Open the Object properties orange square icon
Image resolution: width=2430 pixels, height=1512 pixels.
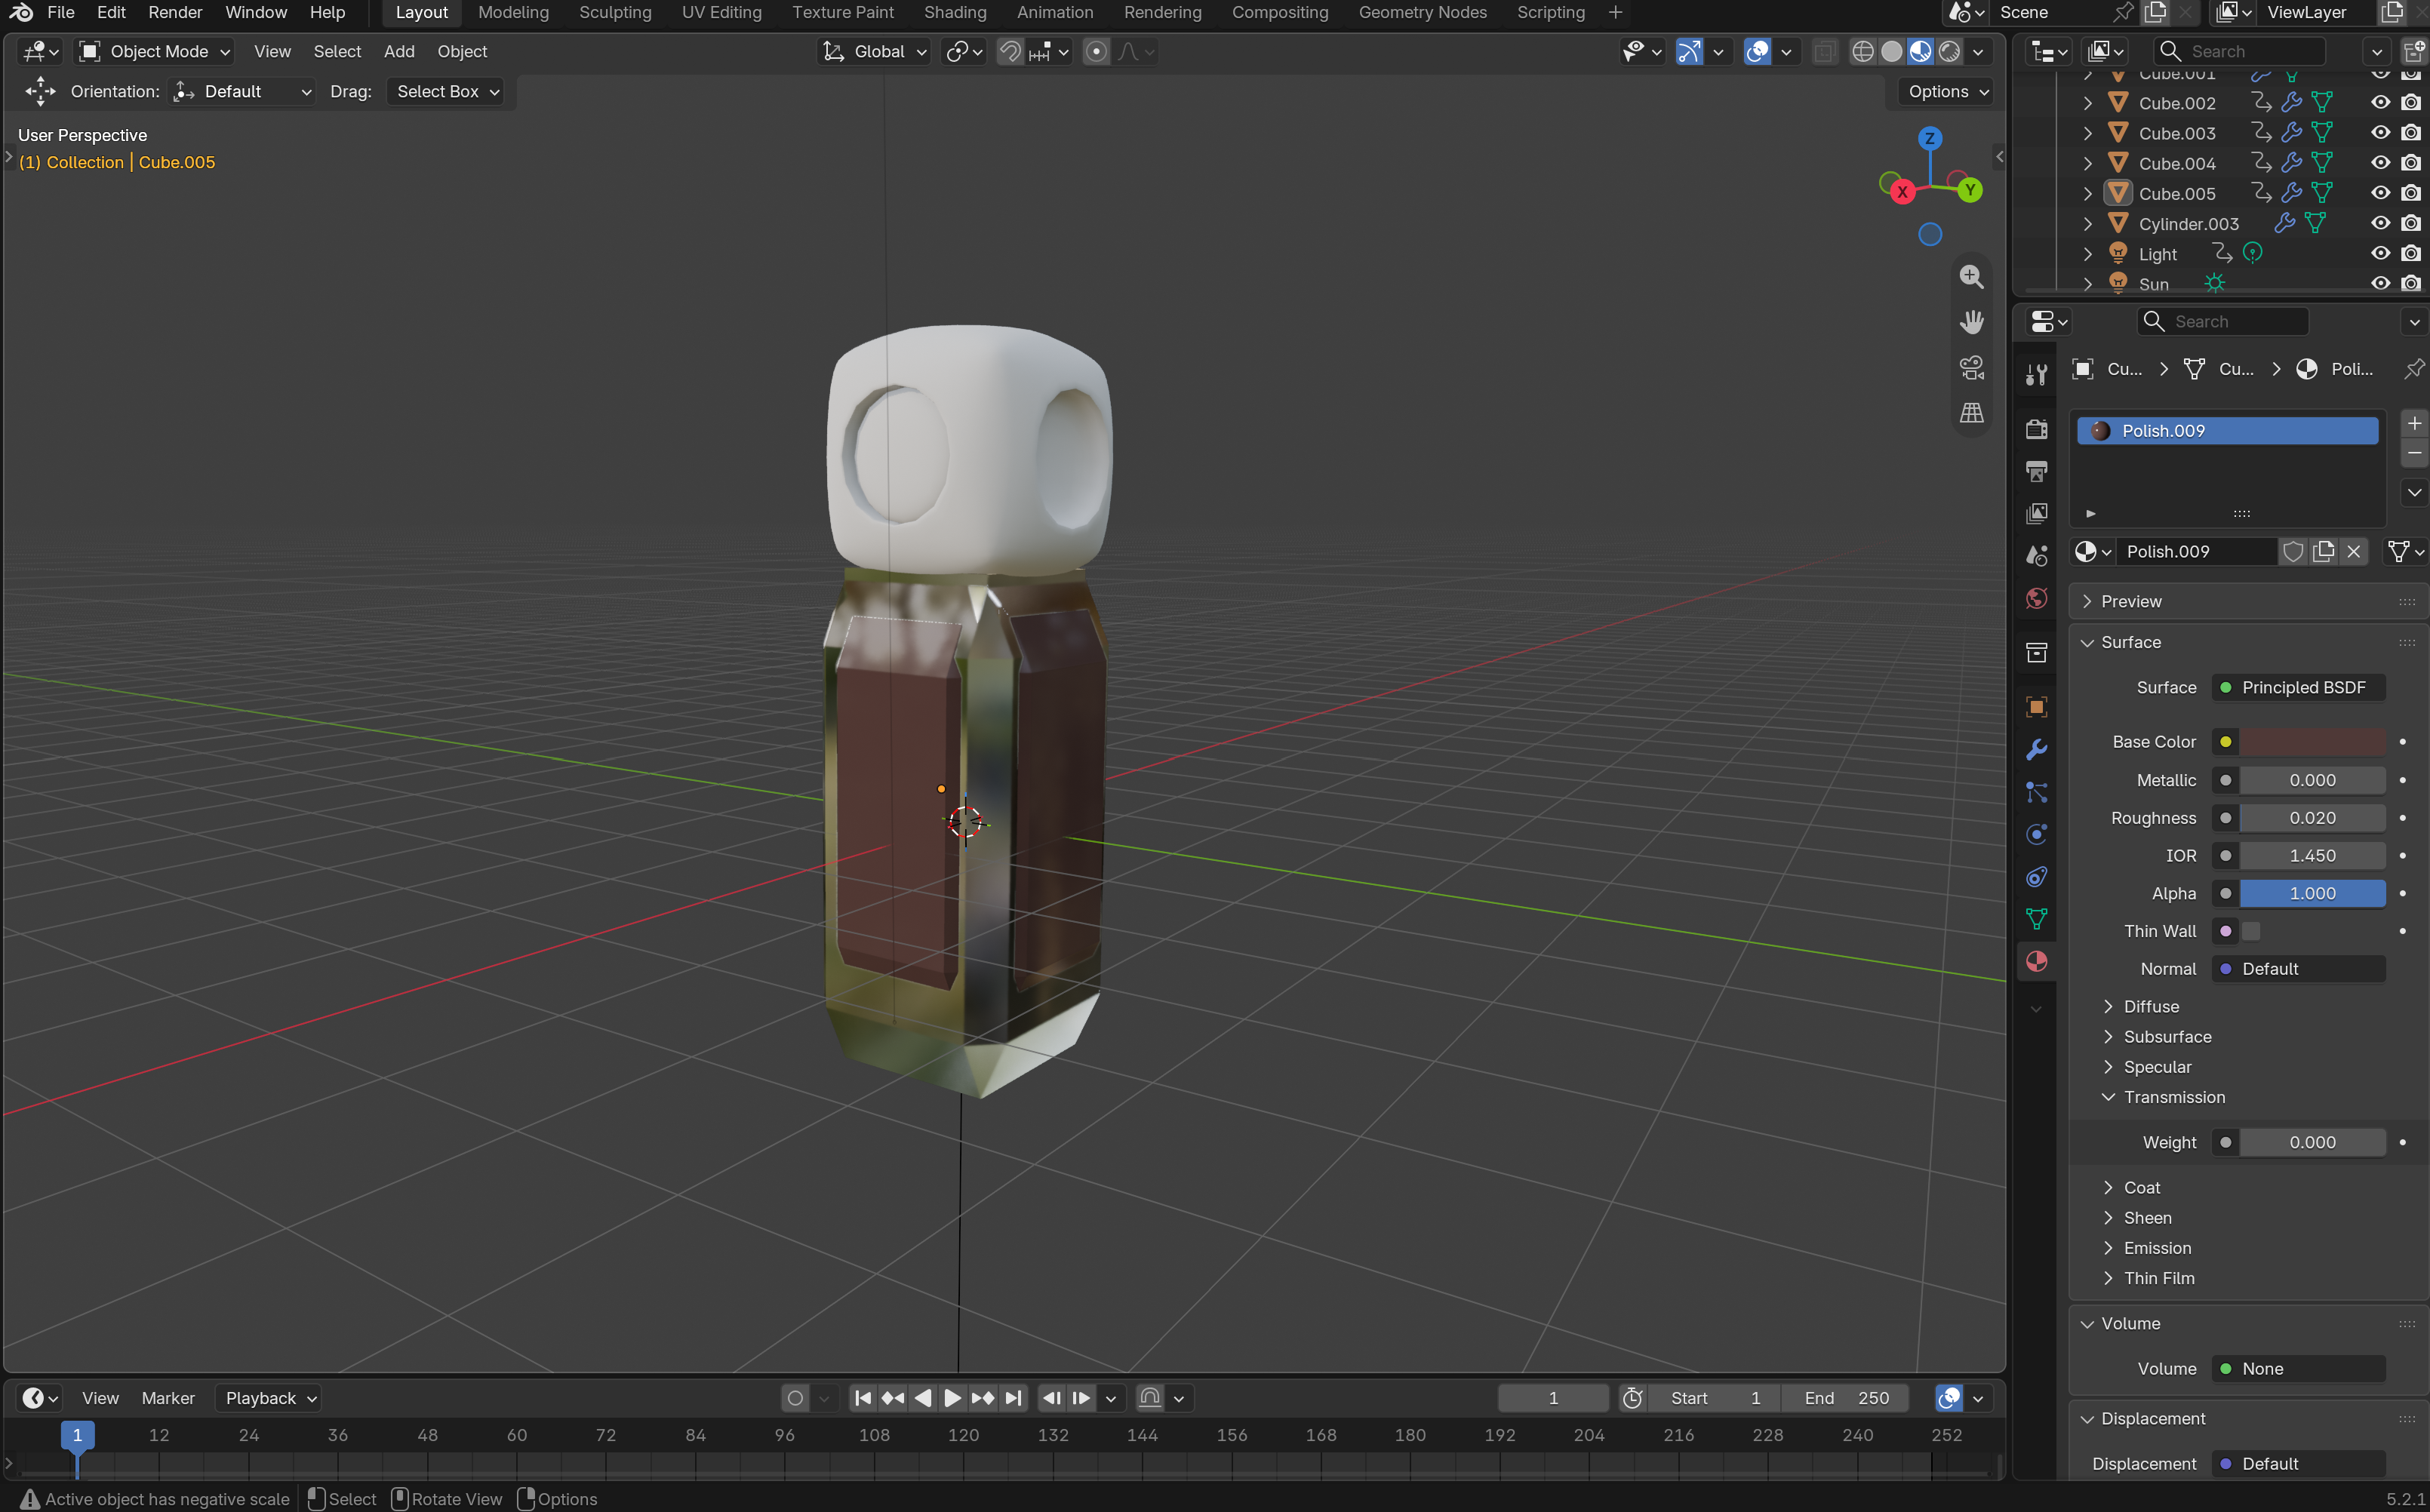click(x=2036, y=707)
